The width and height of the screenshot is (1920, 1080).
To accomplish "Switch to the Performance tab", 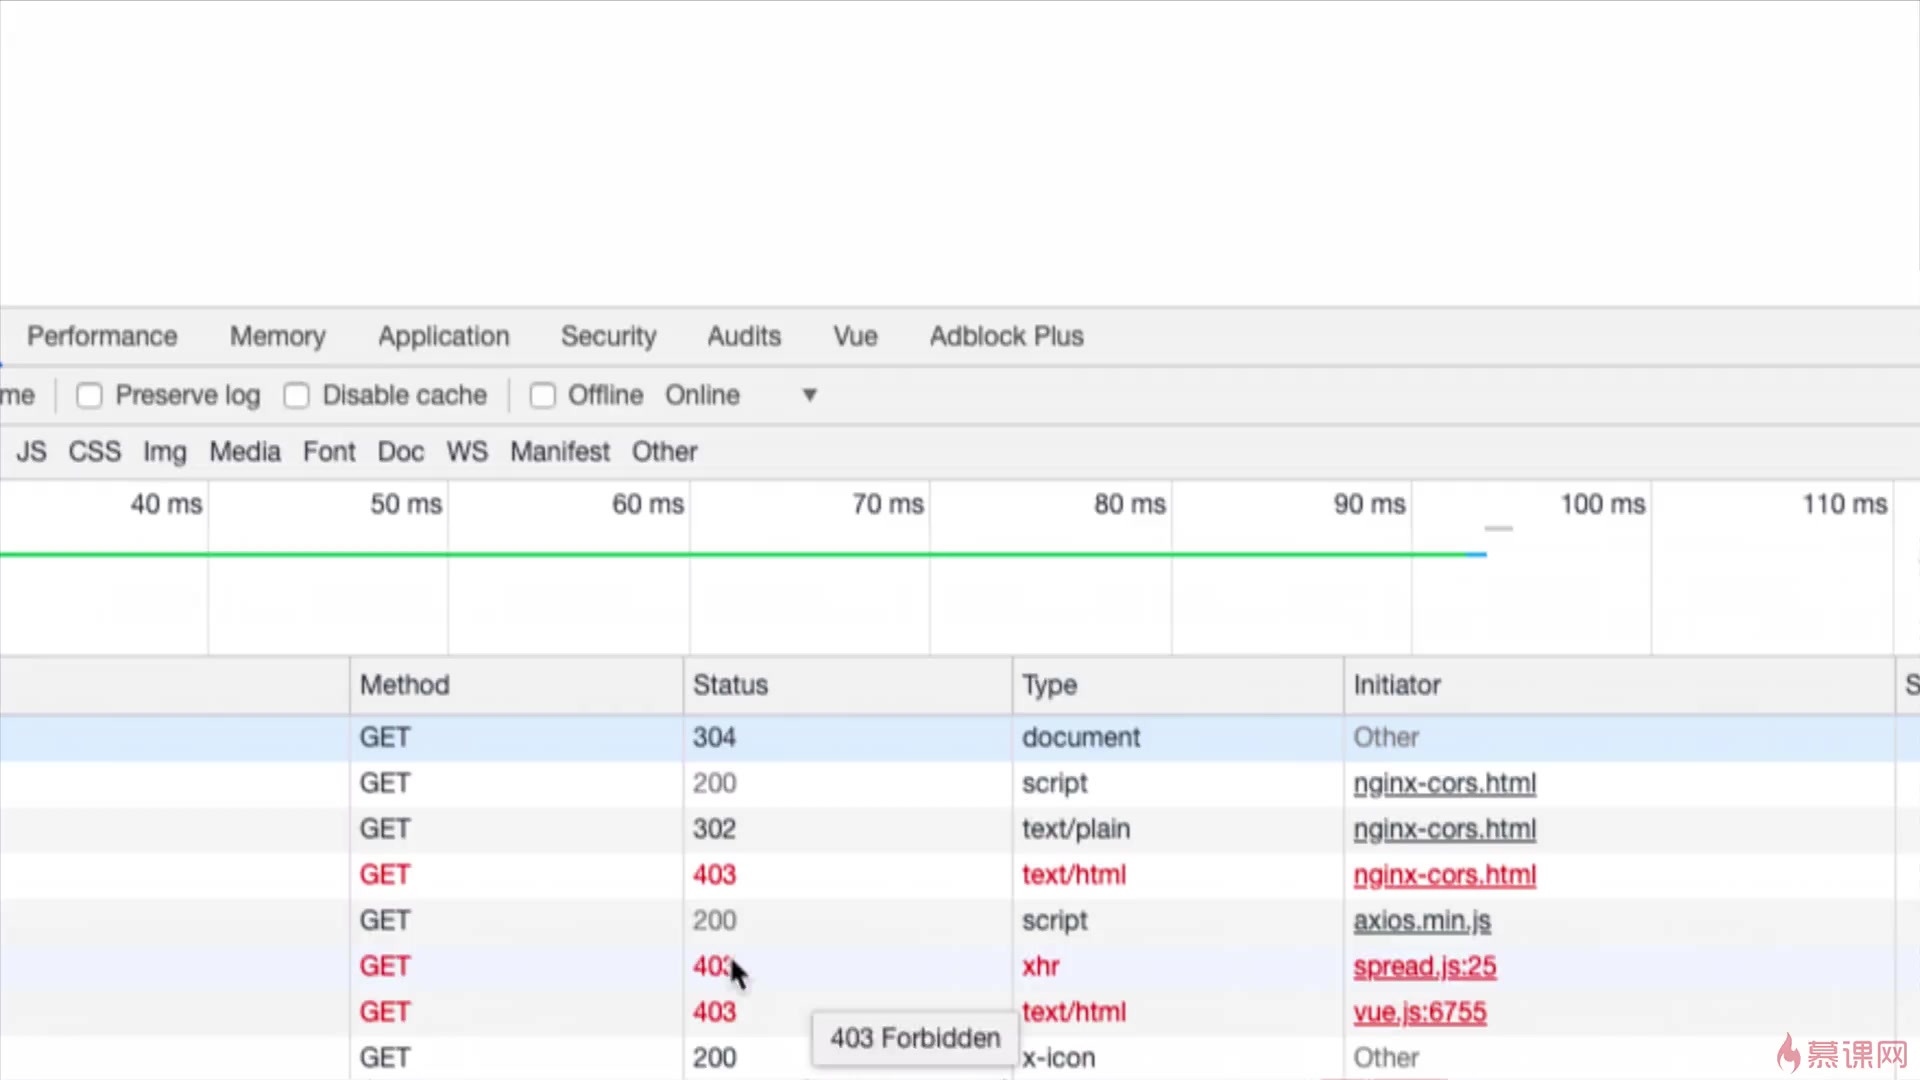I will click(102, 336).
